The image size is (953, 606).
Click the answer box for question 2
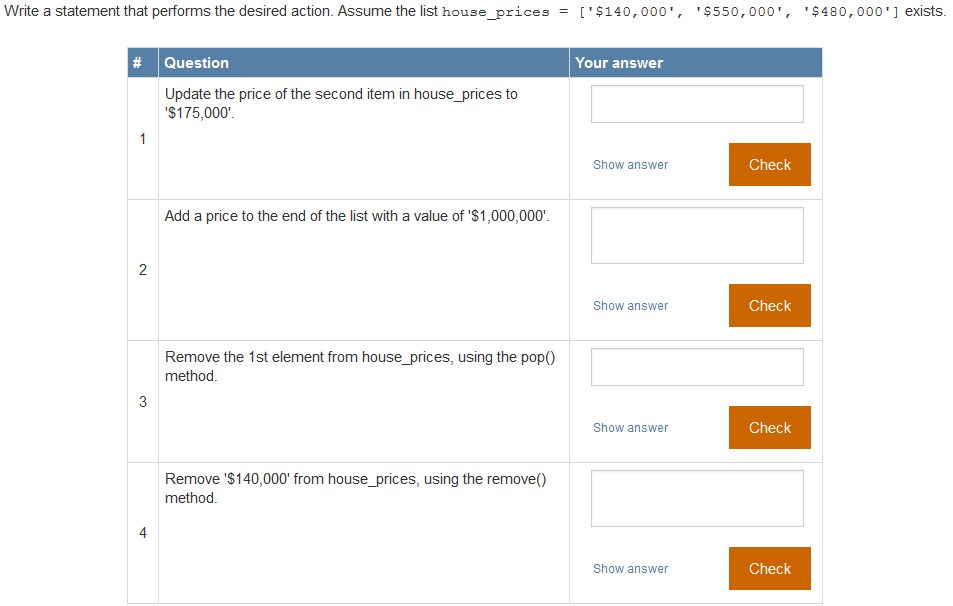coord(697,235)
